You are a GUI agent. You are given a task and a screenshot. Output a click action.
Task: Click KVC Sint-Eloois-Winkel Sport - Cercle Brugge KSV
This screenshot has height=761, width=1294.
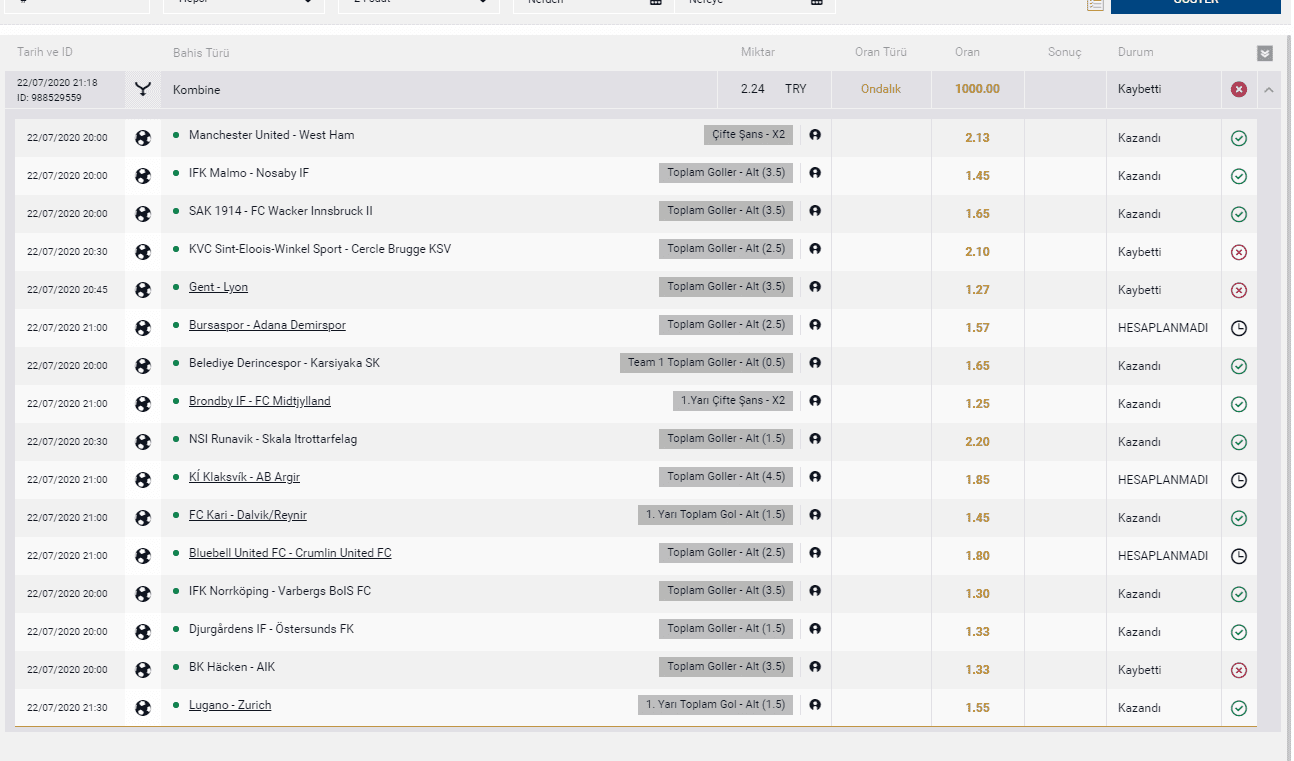[320, 249]
